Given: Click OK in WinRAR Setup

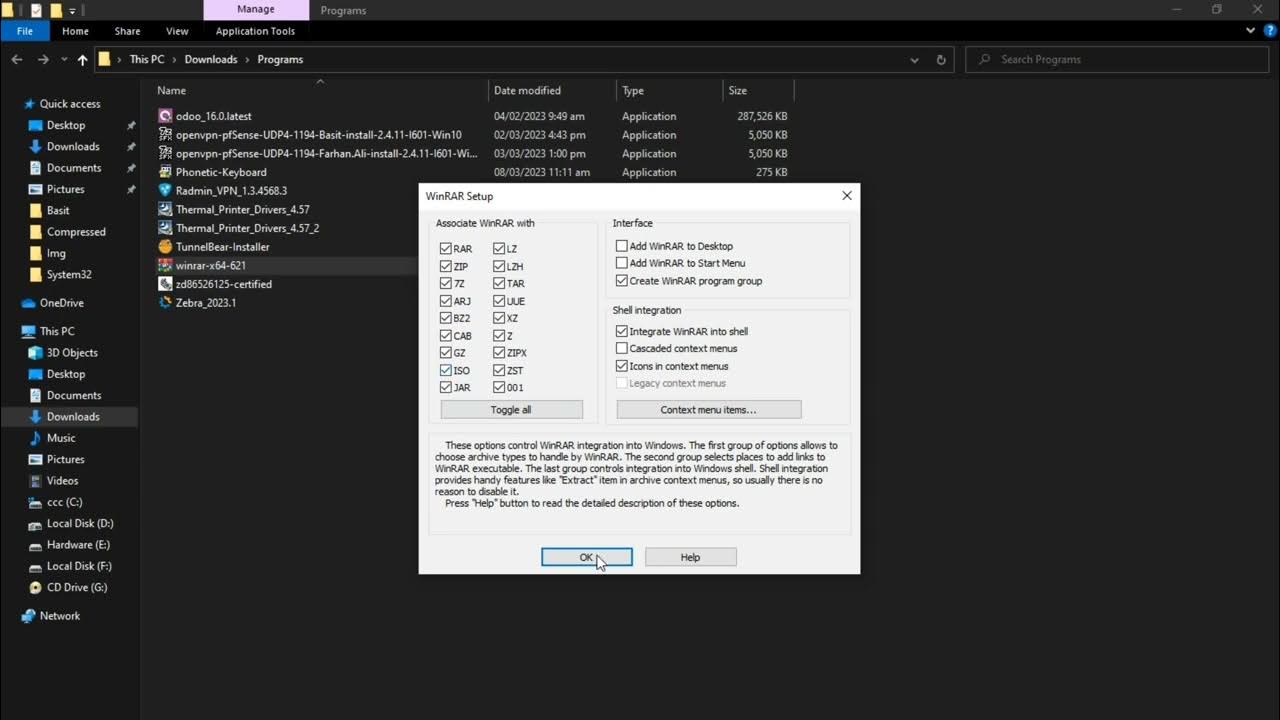Looking at the screenshot, I should (x=587, y=557).
